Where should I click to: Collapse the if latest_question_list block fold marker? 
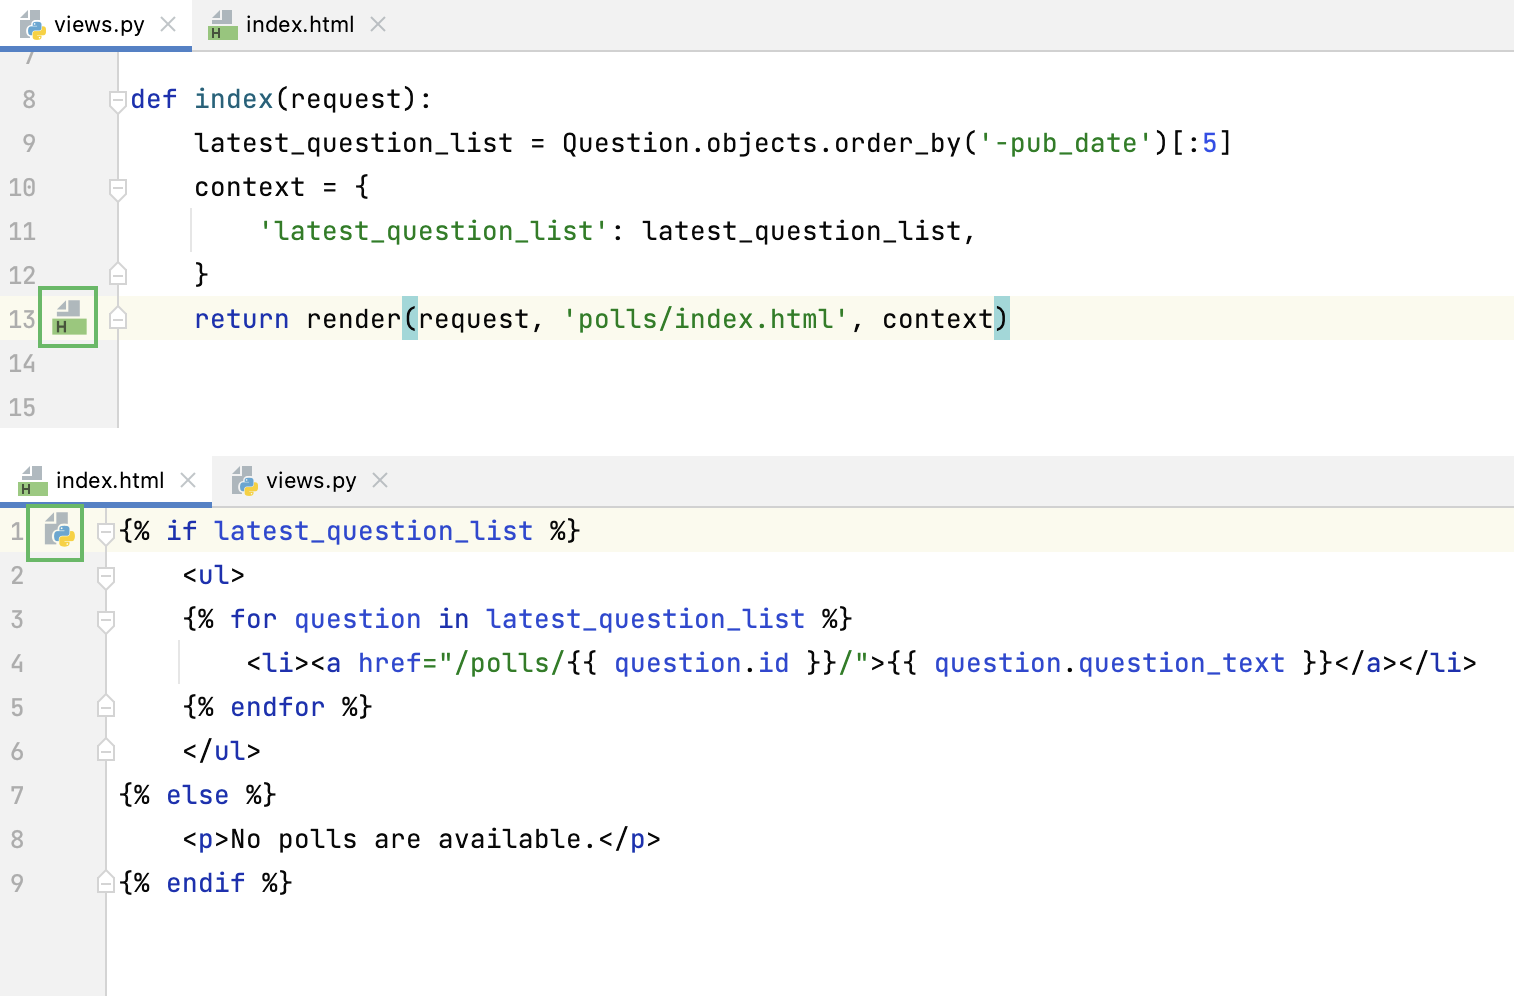coord(105,530)
